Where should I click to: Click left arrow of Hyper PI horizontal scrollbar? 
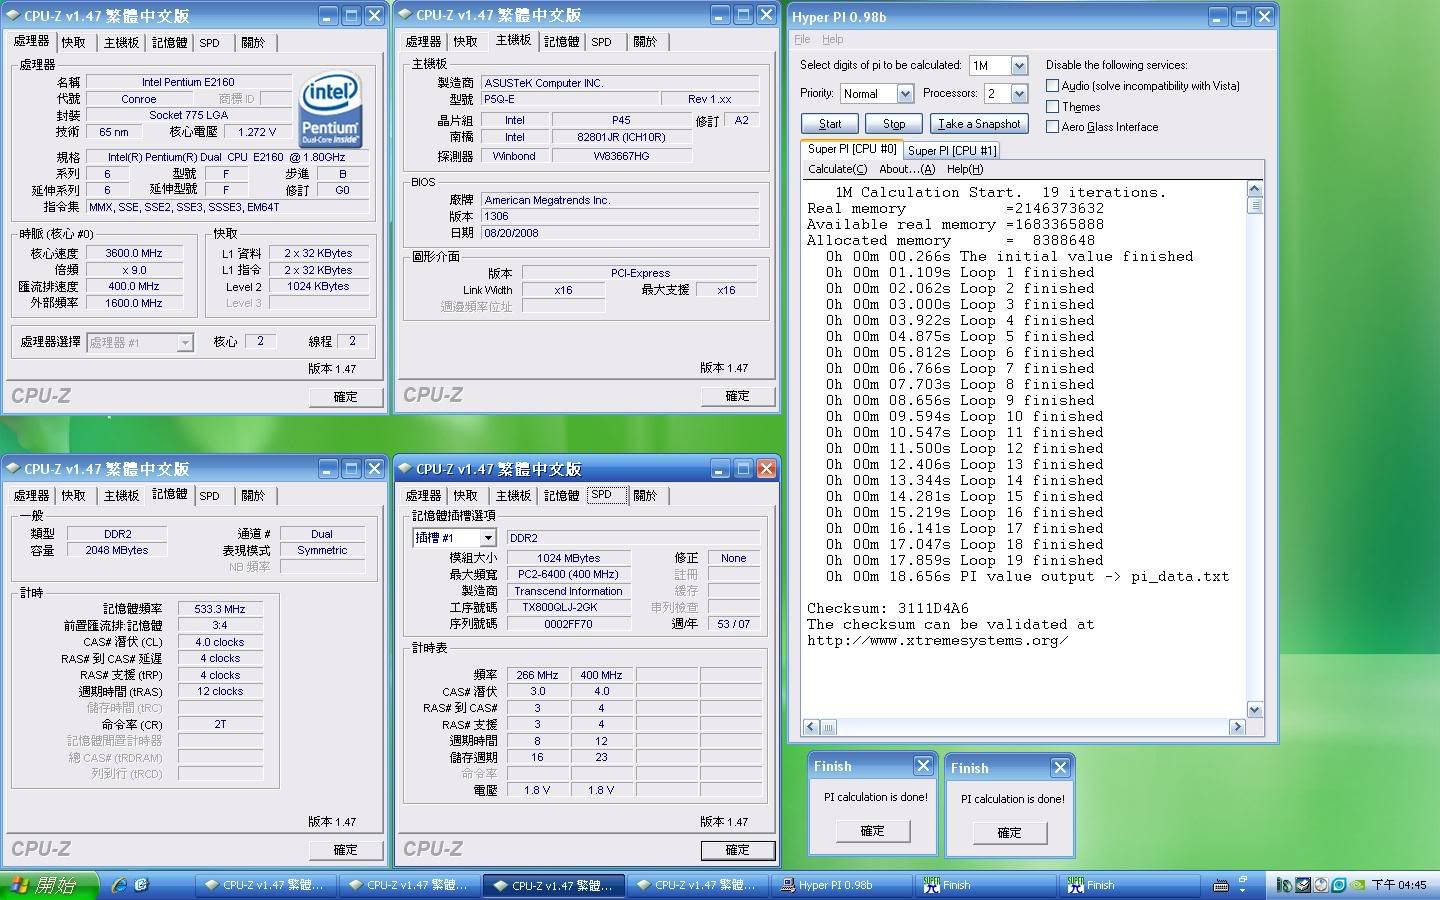coord(811,727)
